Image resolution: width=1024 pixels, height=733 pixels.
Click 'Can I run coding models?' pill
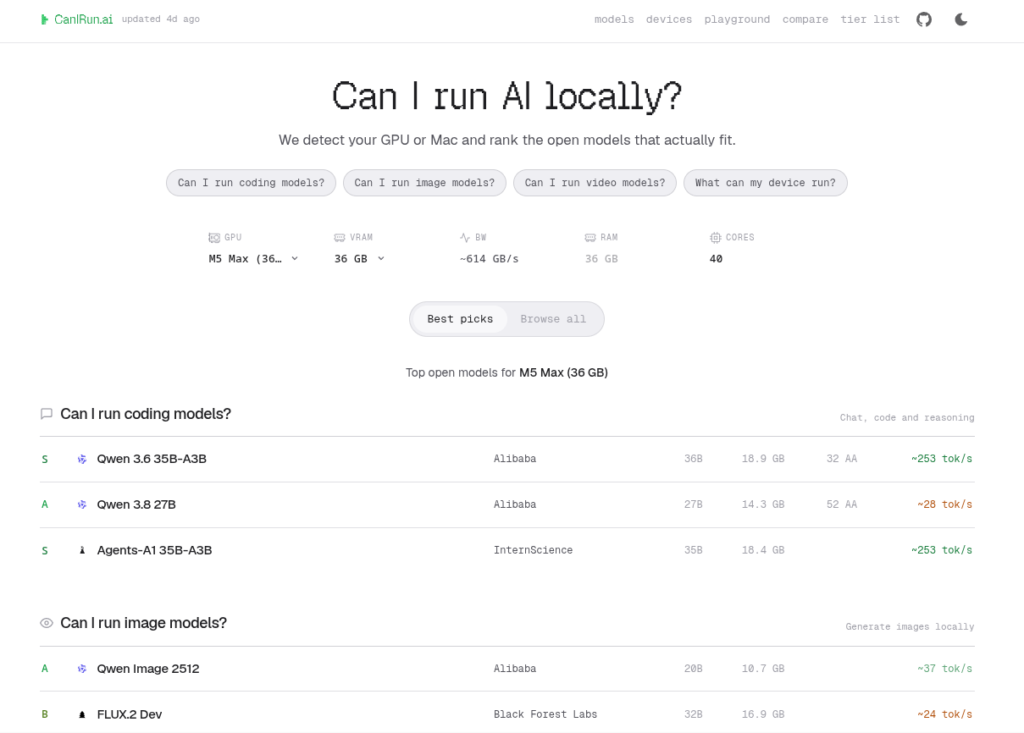251,183
